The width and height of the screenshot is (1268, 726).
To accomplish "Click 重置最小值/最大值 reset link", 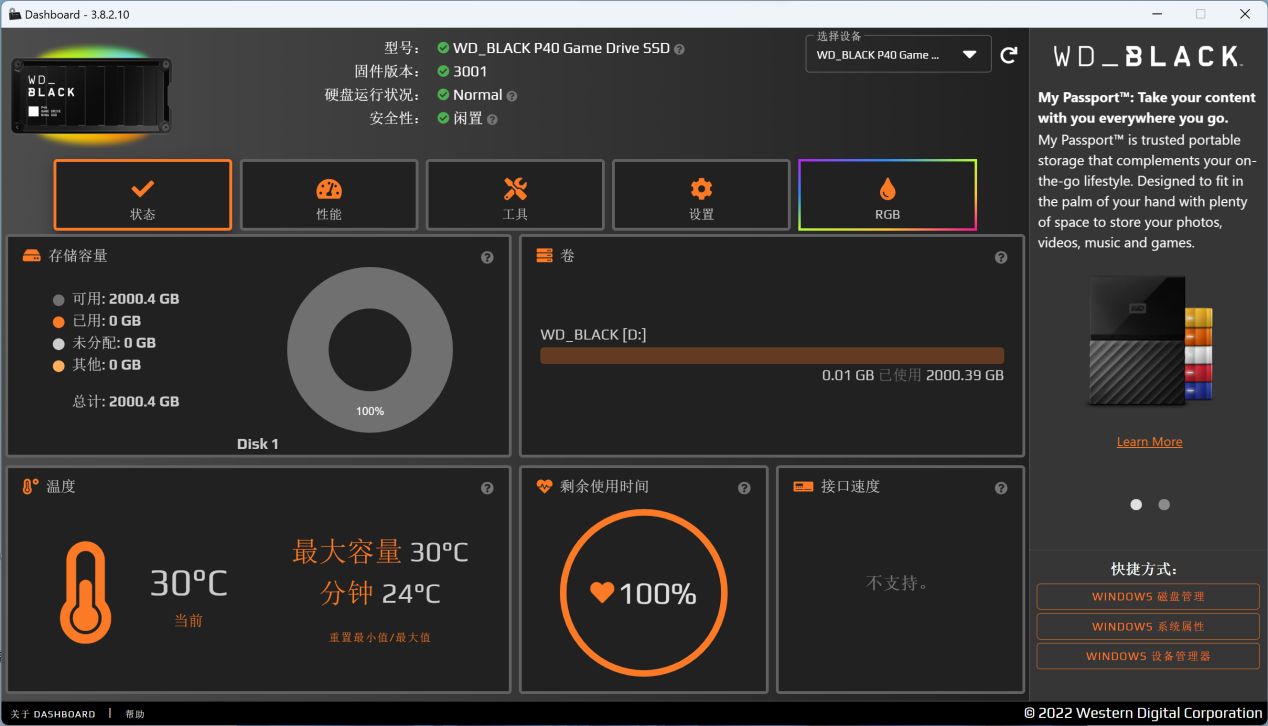I will (x=380, y=637).
